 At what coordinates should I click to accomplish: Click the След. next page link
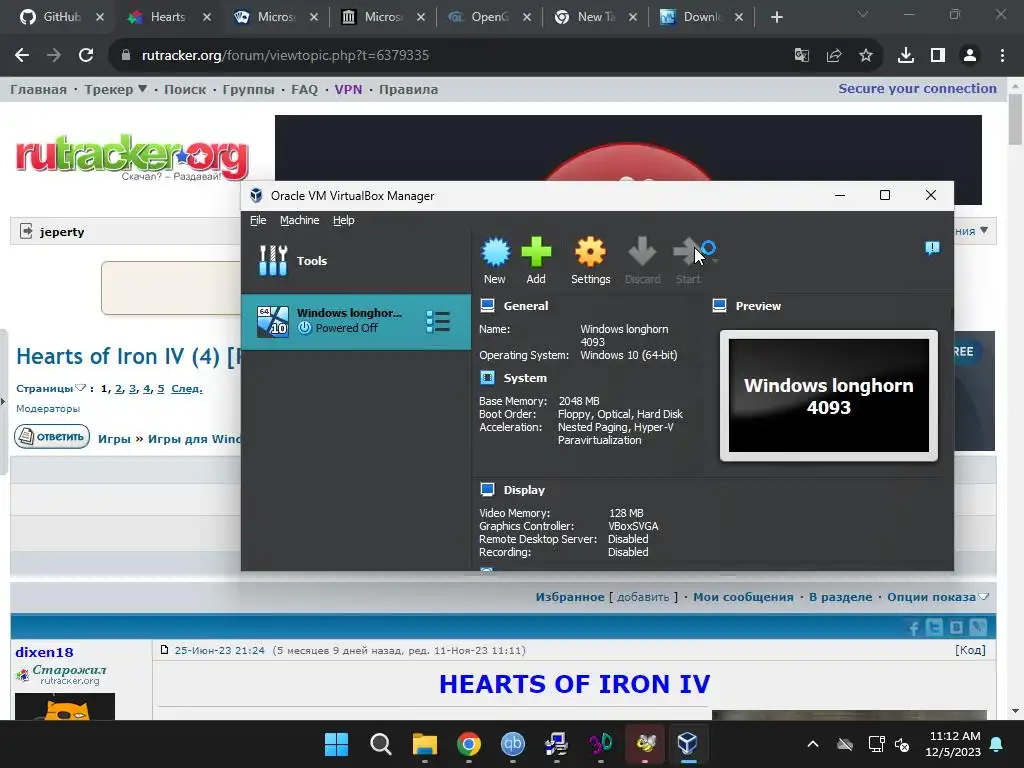tap(187, 389)
